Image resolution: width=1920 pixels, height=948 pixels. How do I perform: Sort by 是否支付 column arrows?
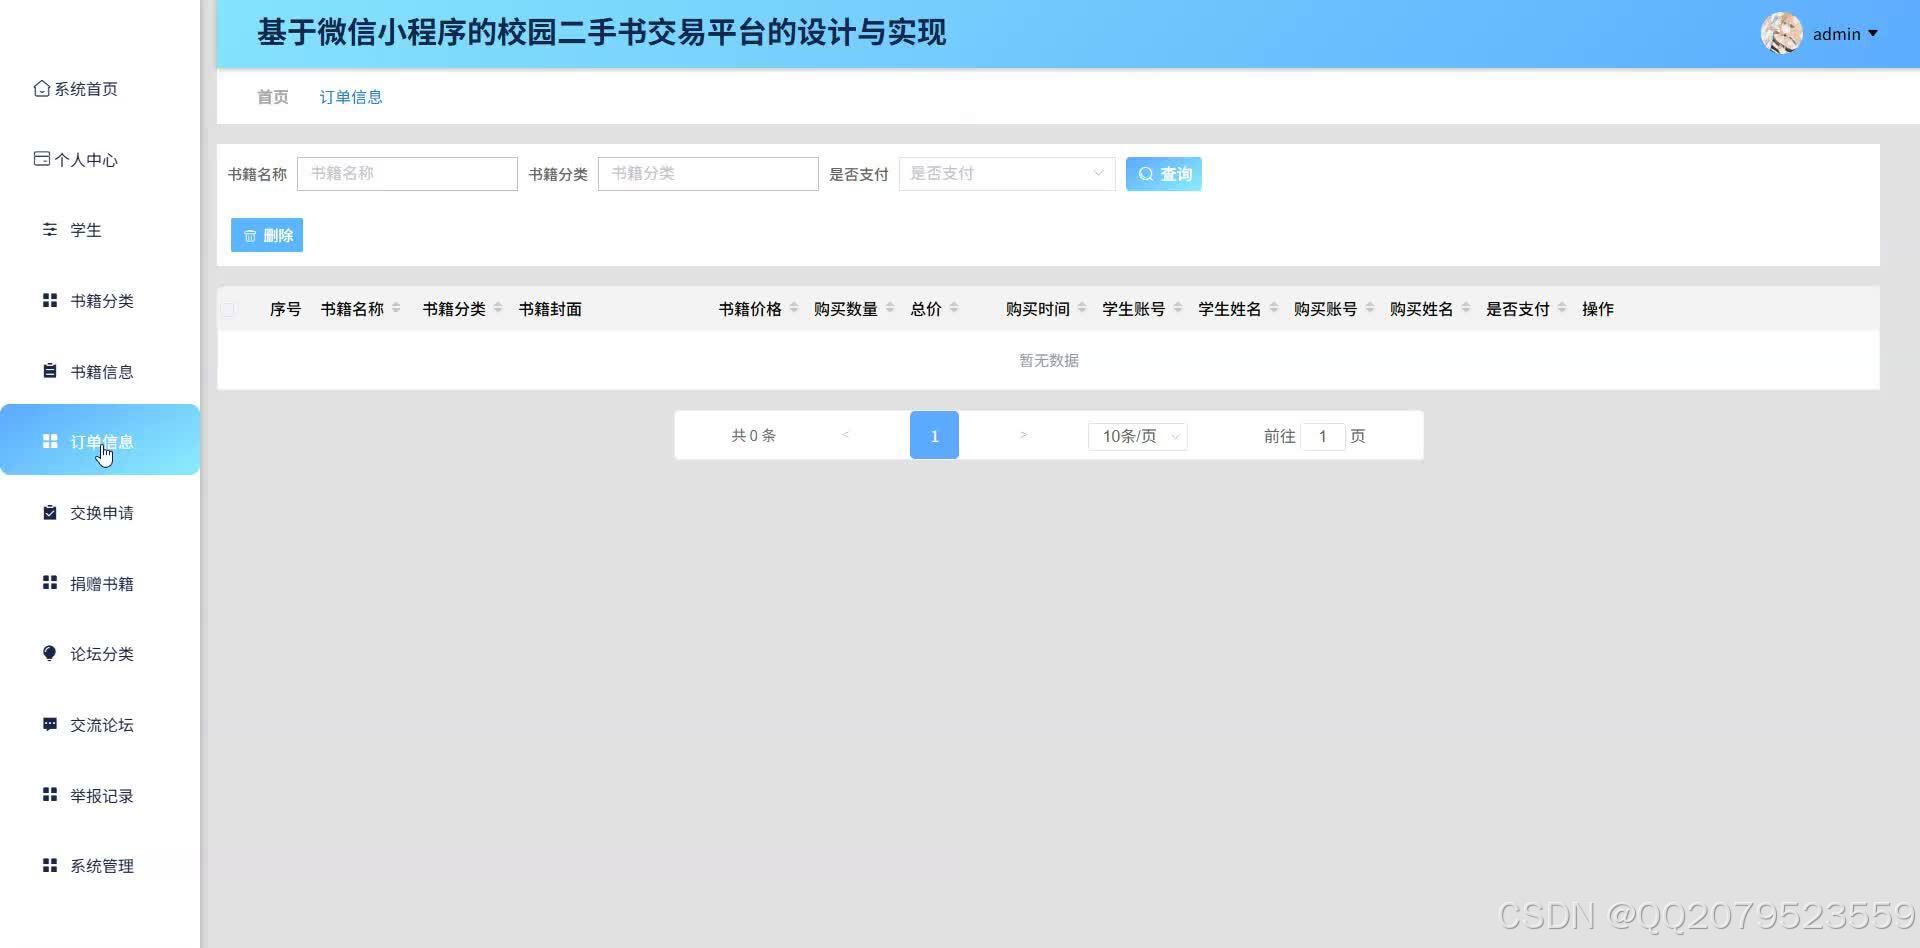coord(1562,308)
